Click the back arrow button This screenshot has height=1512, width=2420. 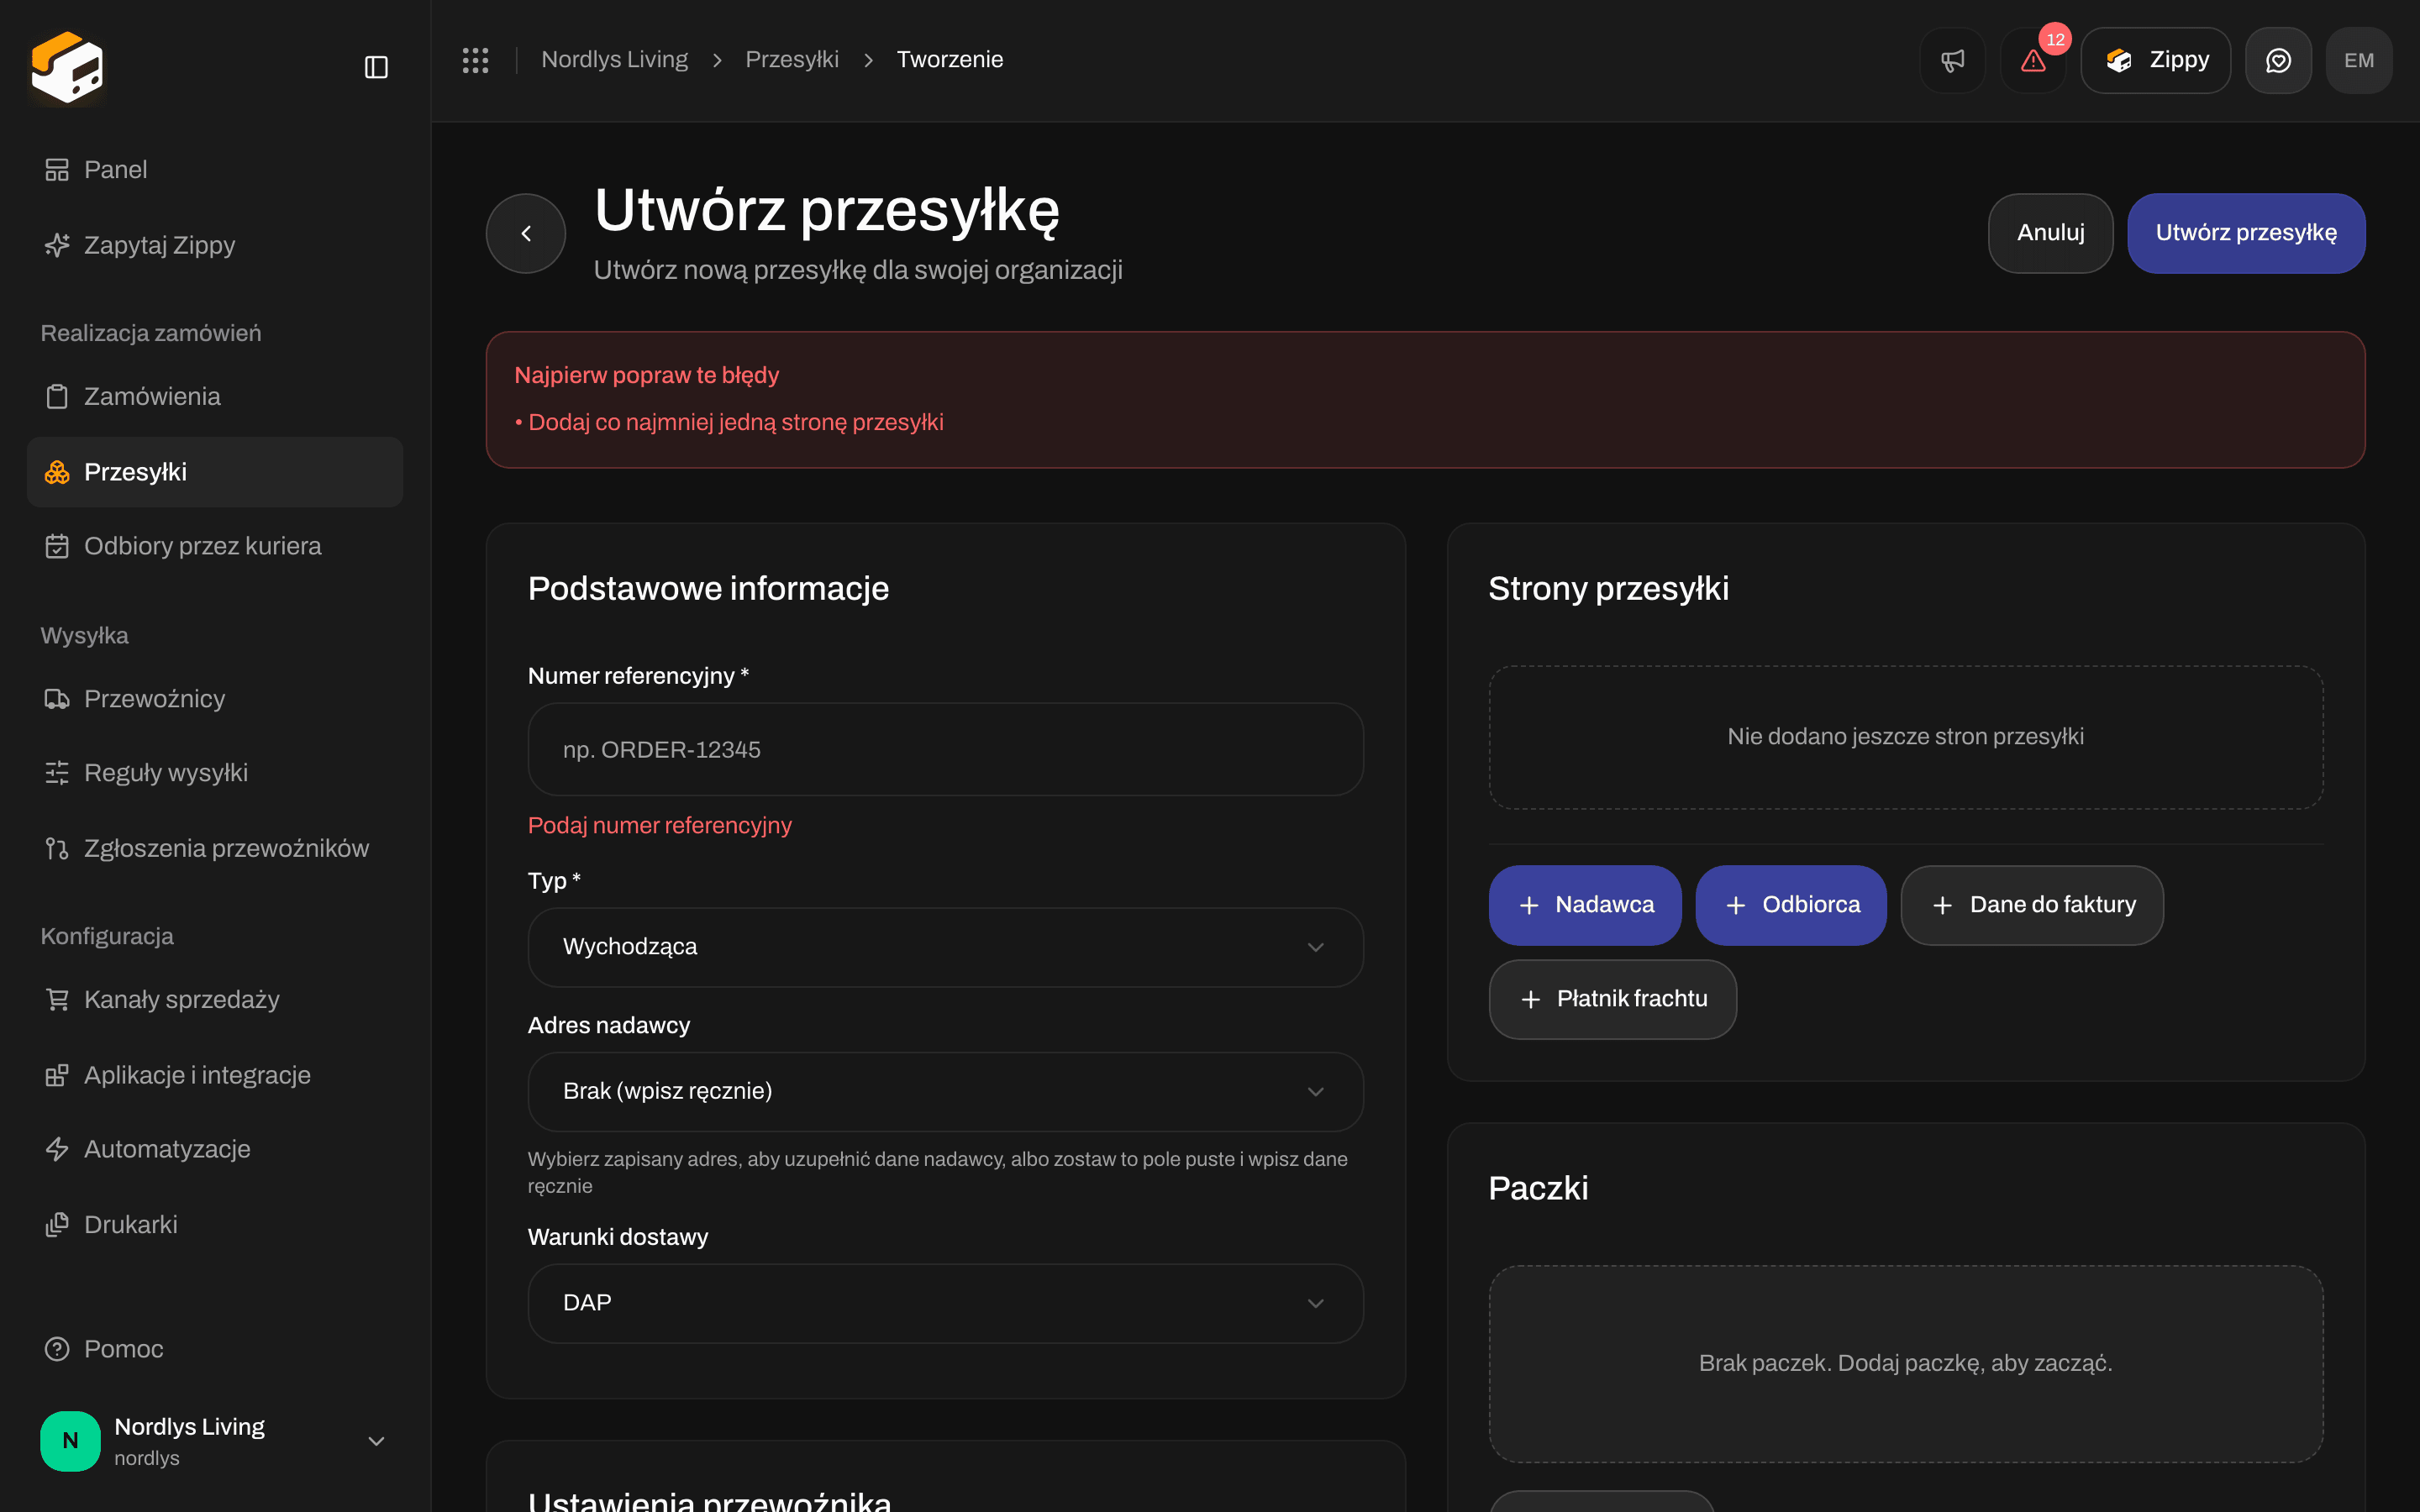tap(526, 233)
